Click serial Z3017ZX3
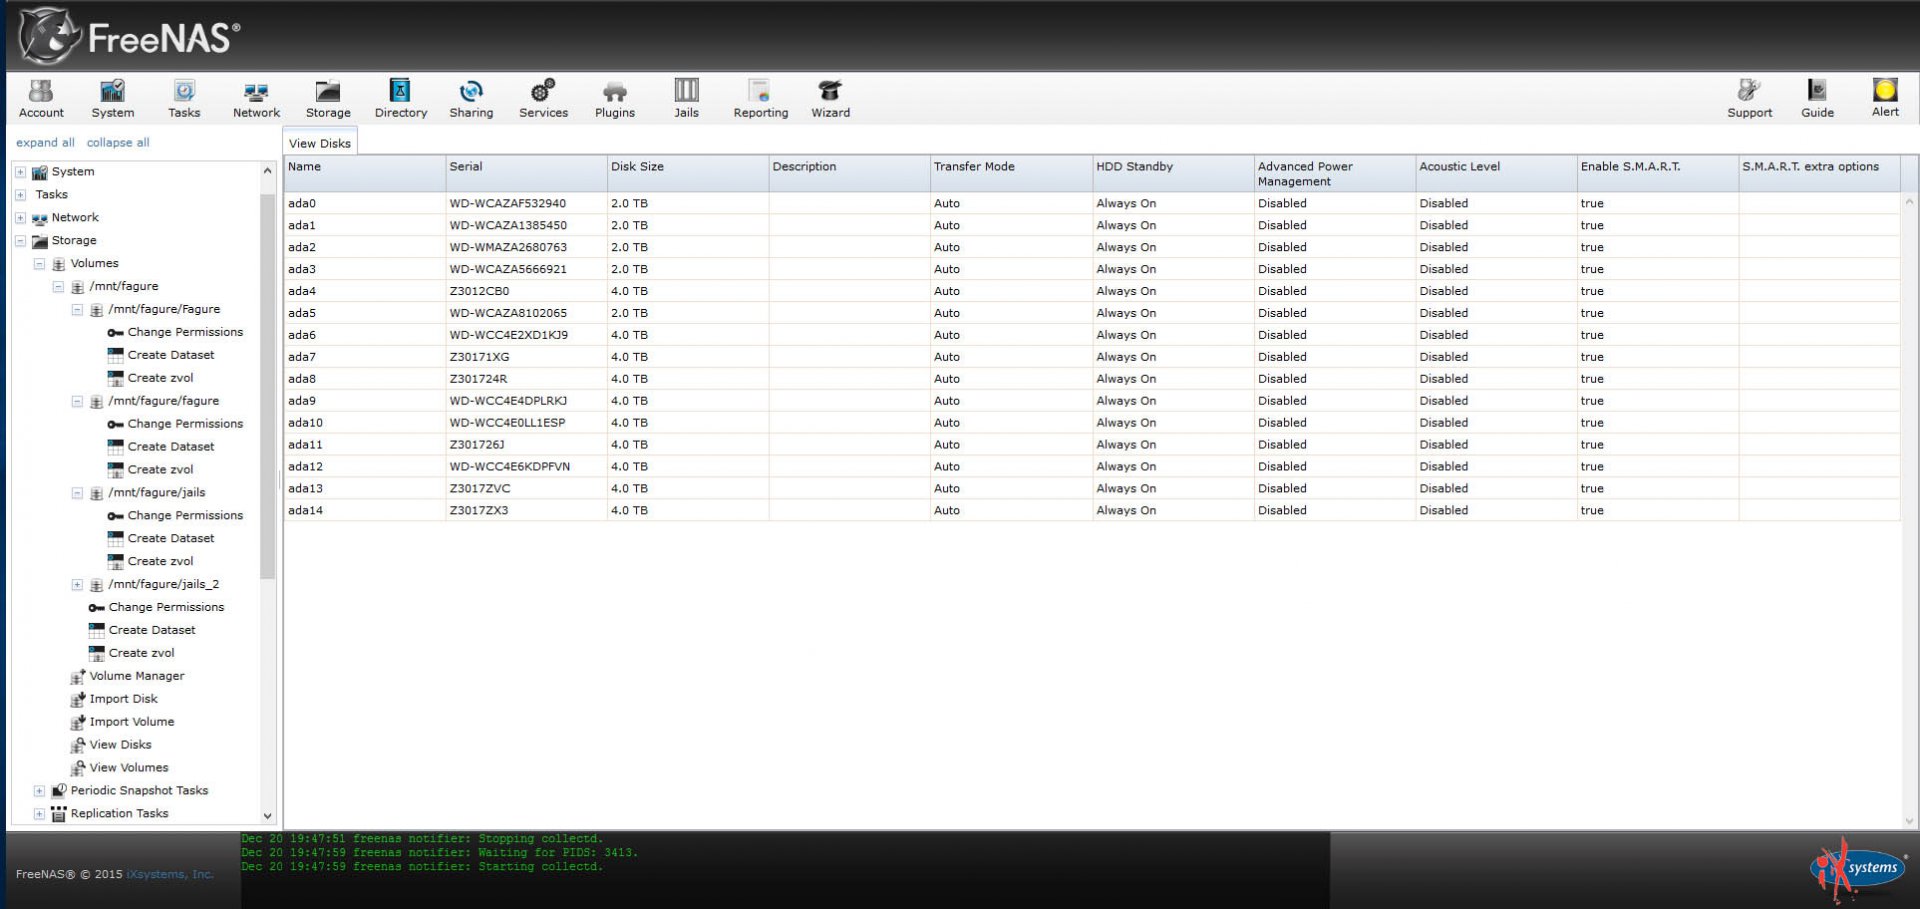 479,510
